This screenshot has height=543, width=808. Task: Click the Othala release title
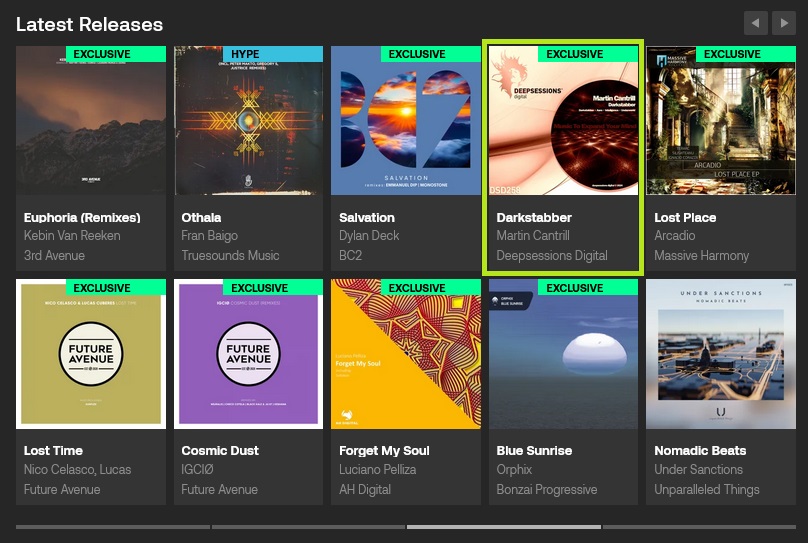(x=201, y=217)
